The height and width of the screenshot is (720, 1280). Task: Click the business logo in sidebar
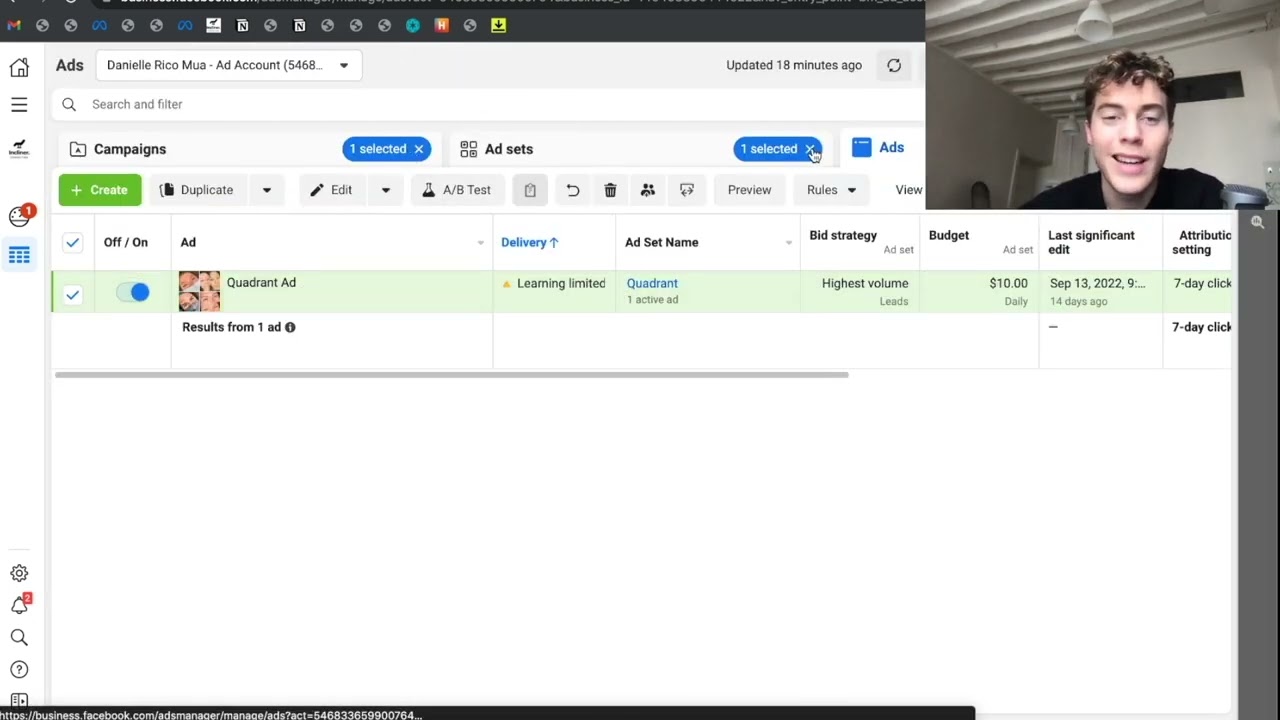[19, 149]
